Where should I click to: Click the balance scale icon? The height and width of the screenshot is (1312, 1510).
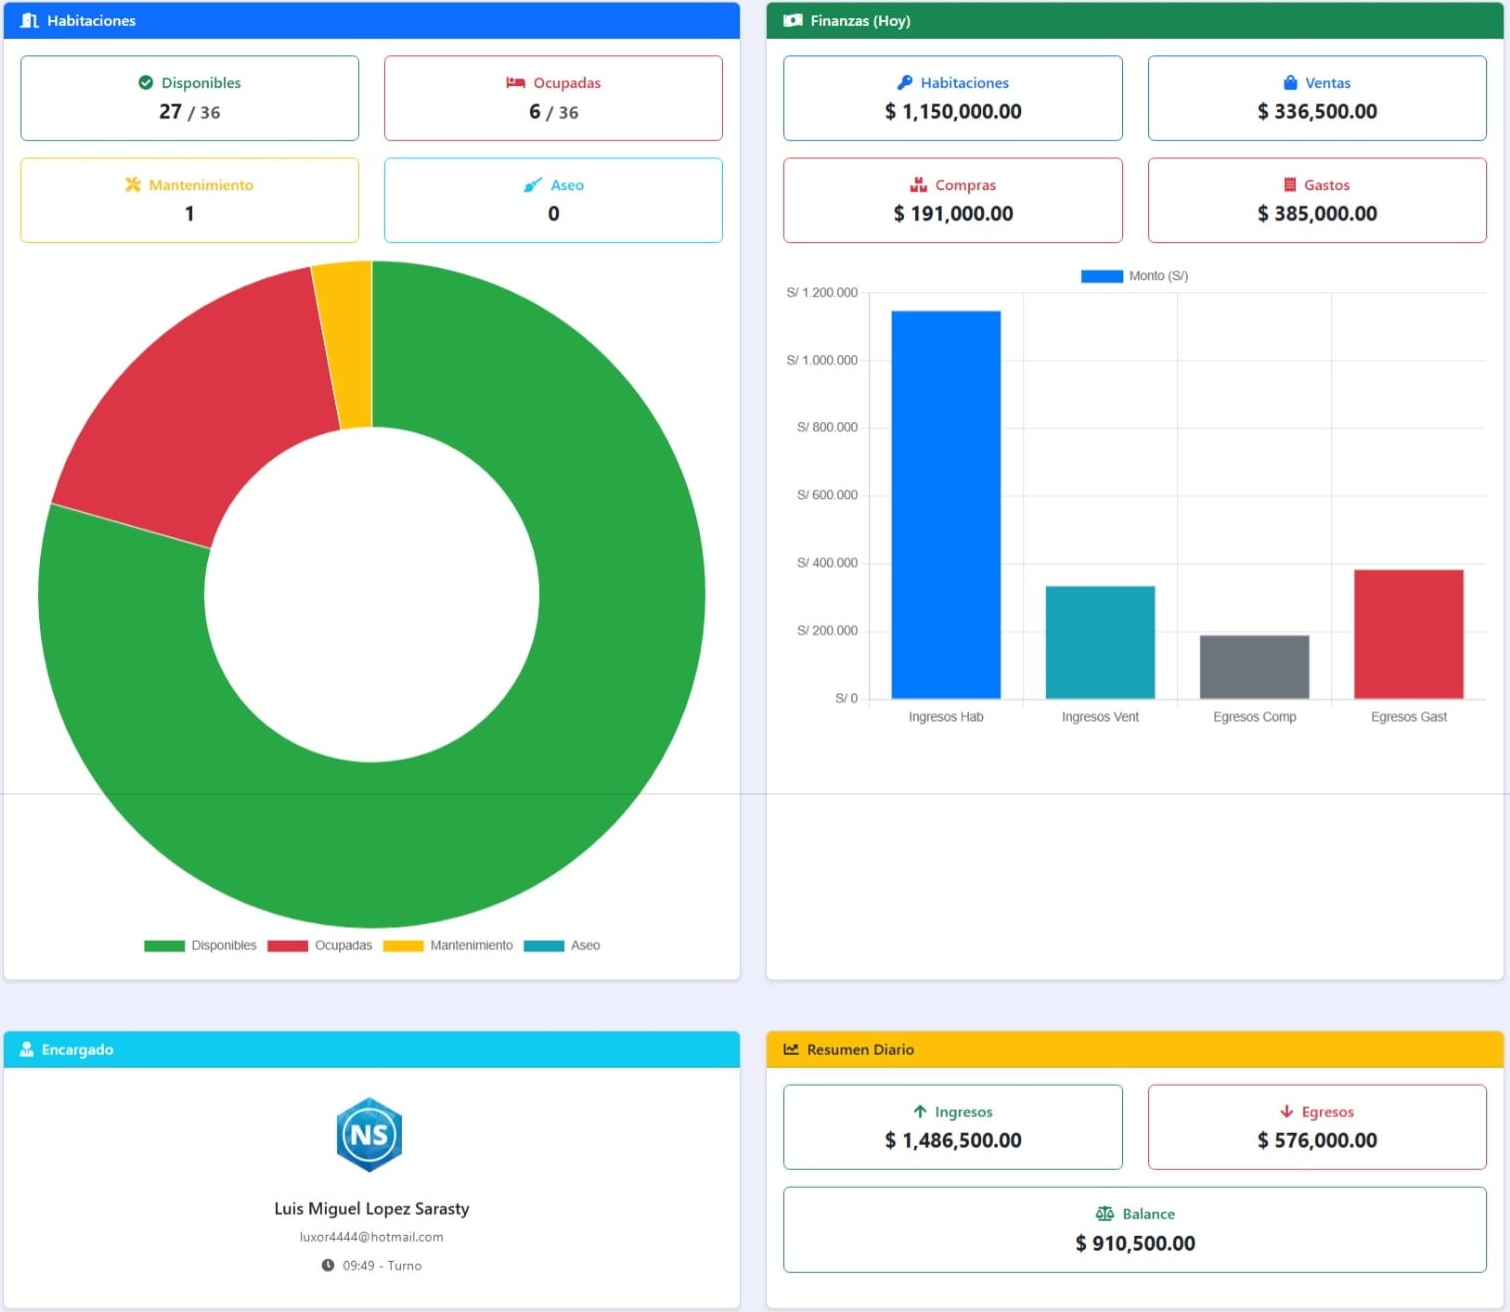(x=1104, y=1214)
